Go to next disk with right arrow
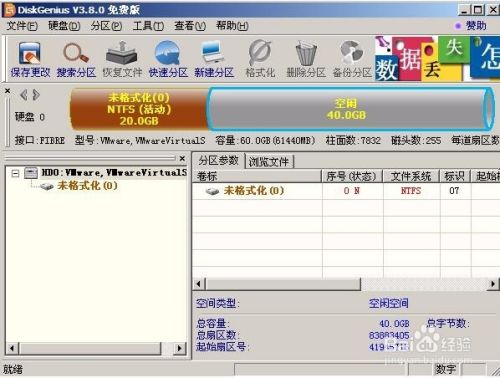 [36, 95]
